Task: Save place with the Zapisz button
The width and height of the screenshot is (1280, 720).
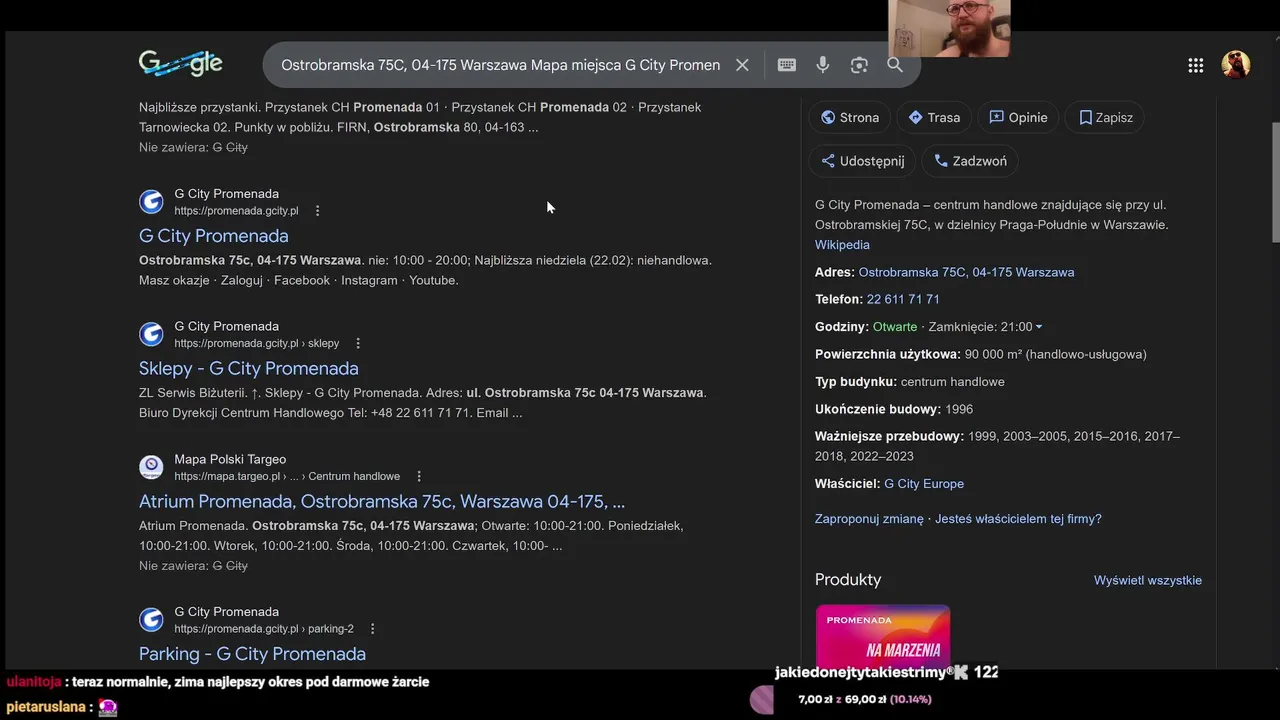Action: point(1106,117)
